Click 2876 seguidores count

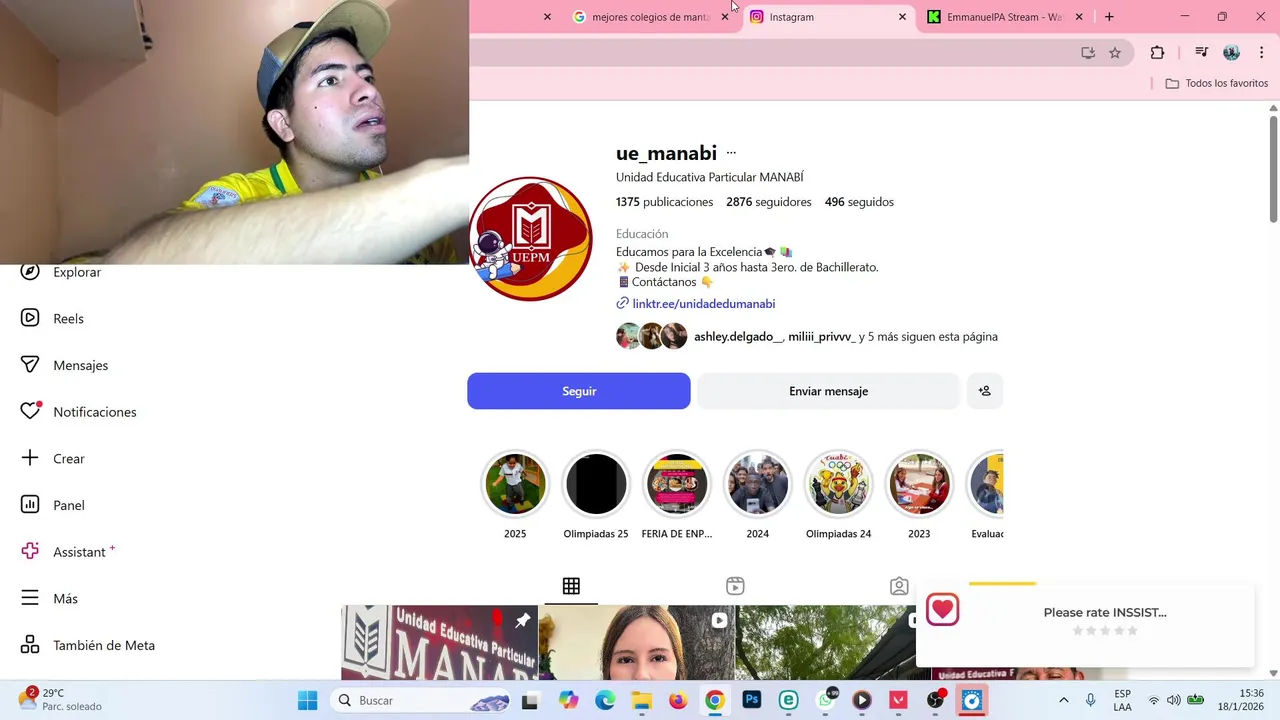point(769,202)
